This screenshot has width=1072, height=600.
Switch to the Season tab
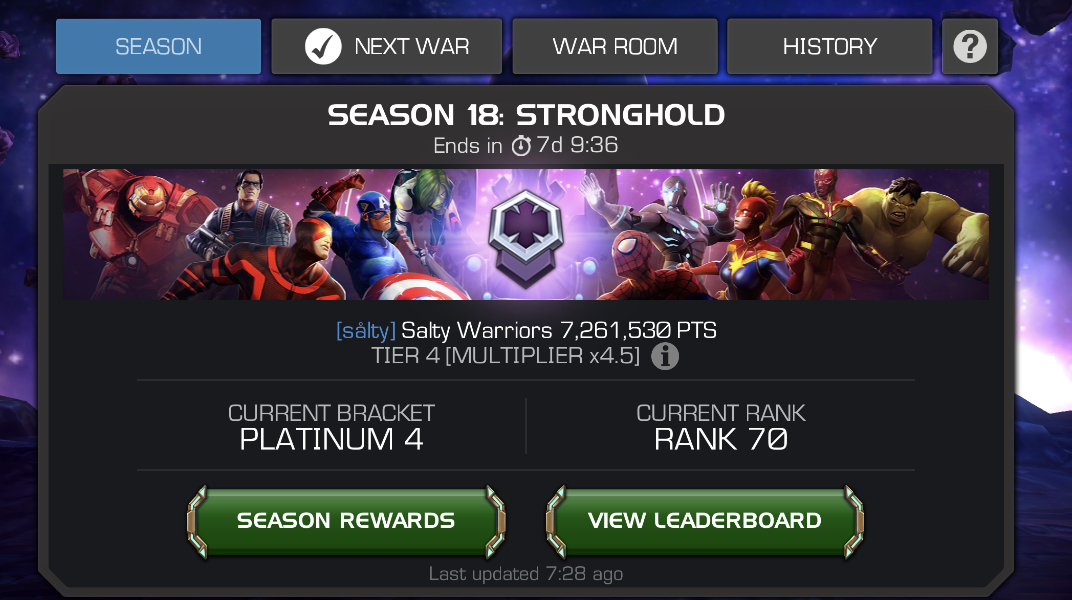(x=159, y=46)
